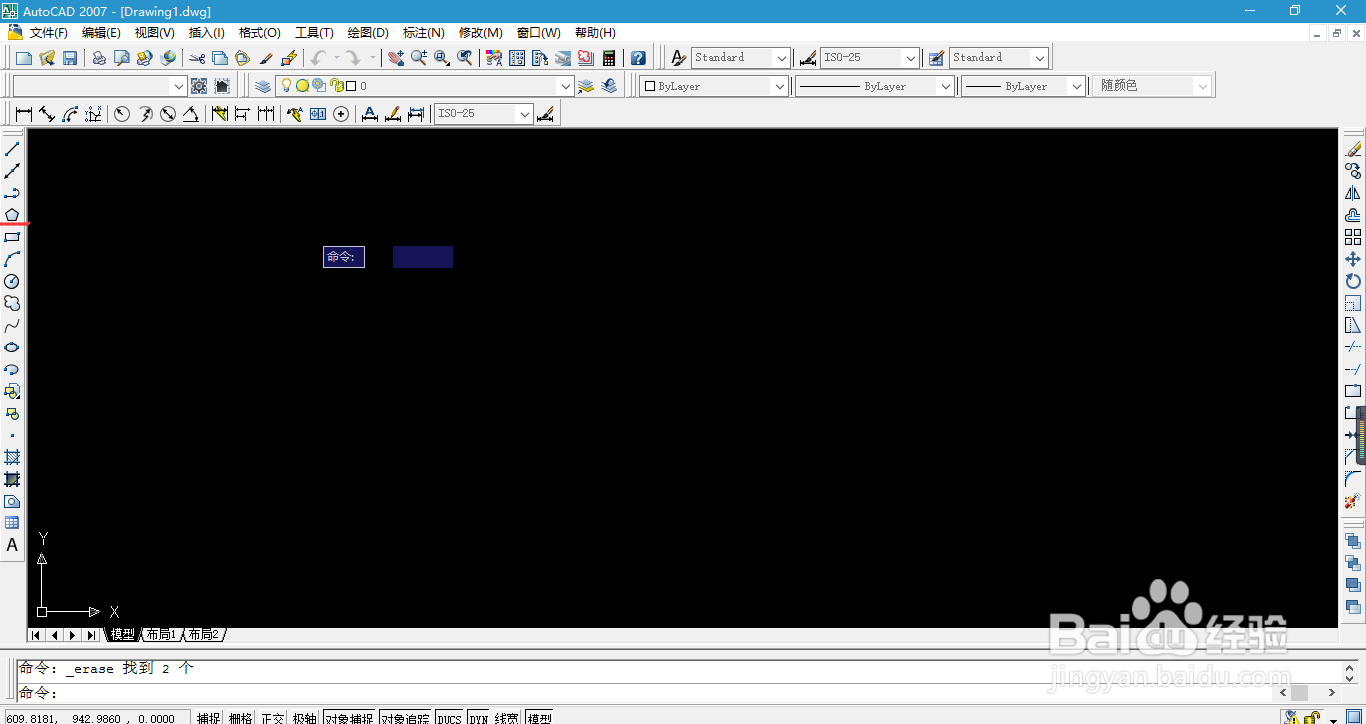Select the Line tool in draw toolbar
This screenshot has width=1366, height=724.
tap(12, 149)
